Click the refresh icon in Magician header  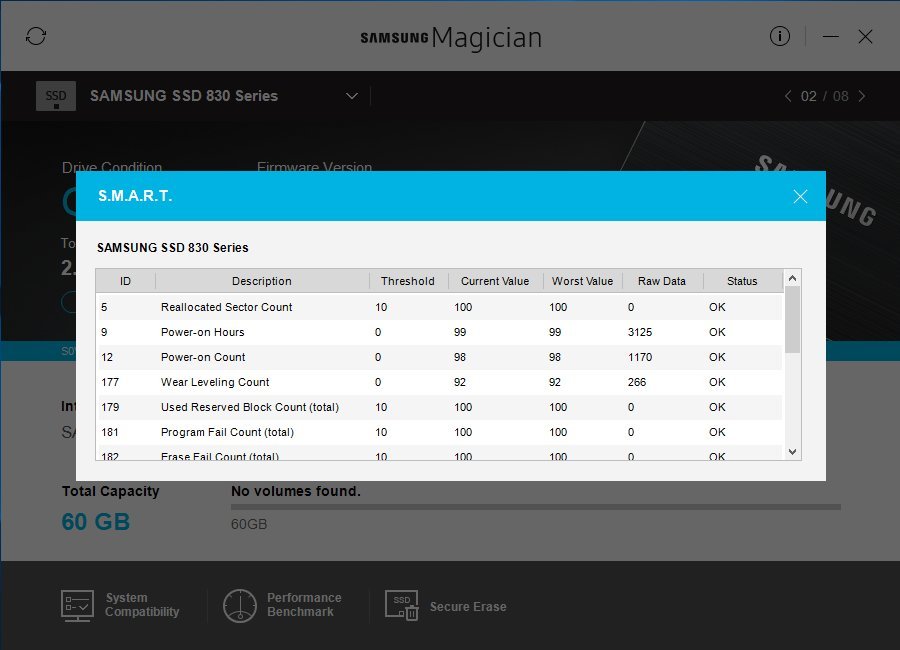coord(36,36)
